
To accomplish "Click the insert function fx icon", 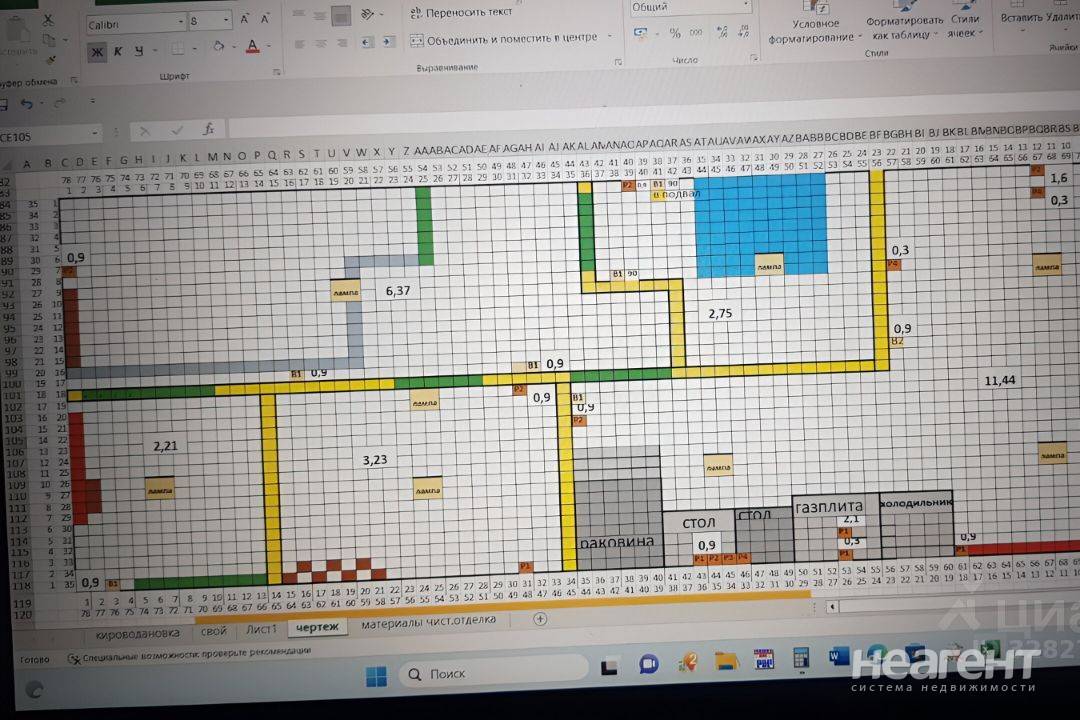I will tap(208, 129).
